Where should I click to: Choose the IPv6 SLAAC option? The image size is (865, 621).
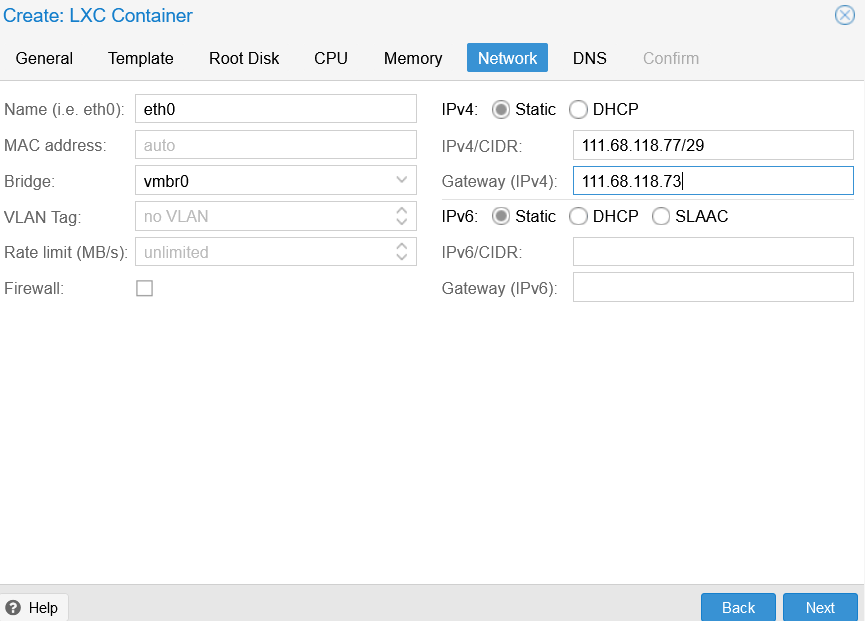661,216
